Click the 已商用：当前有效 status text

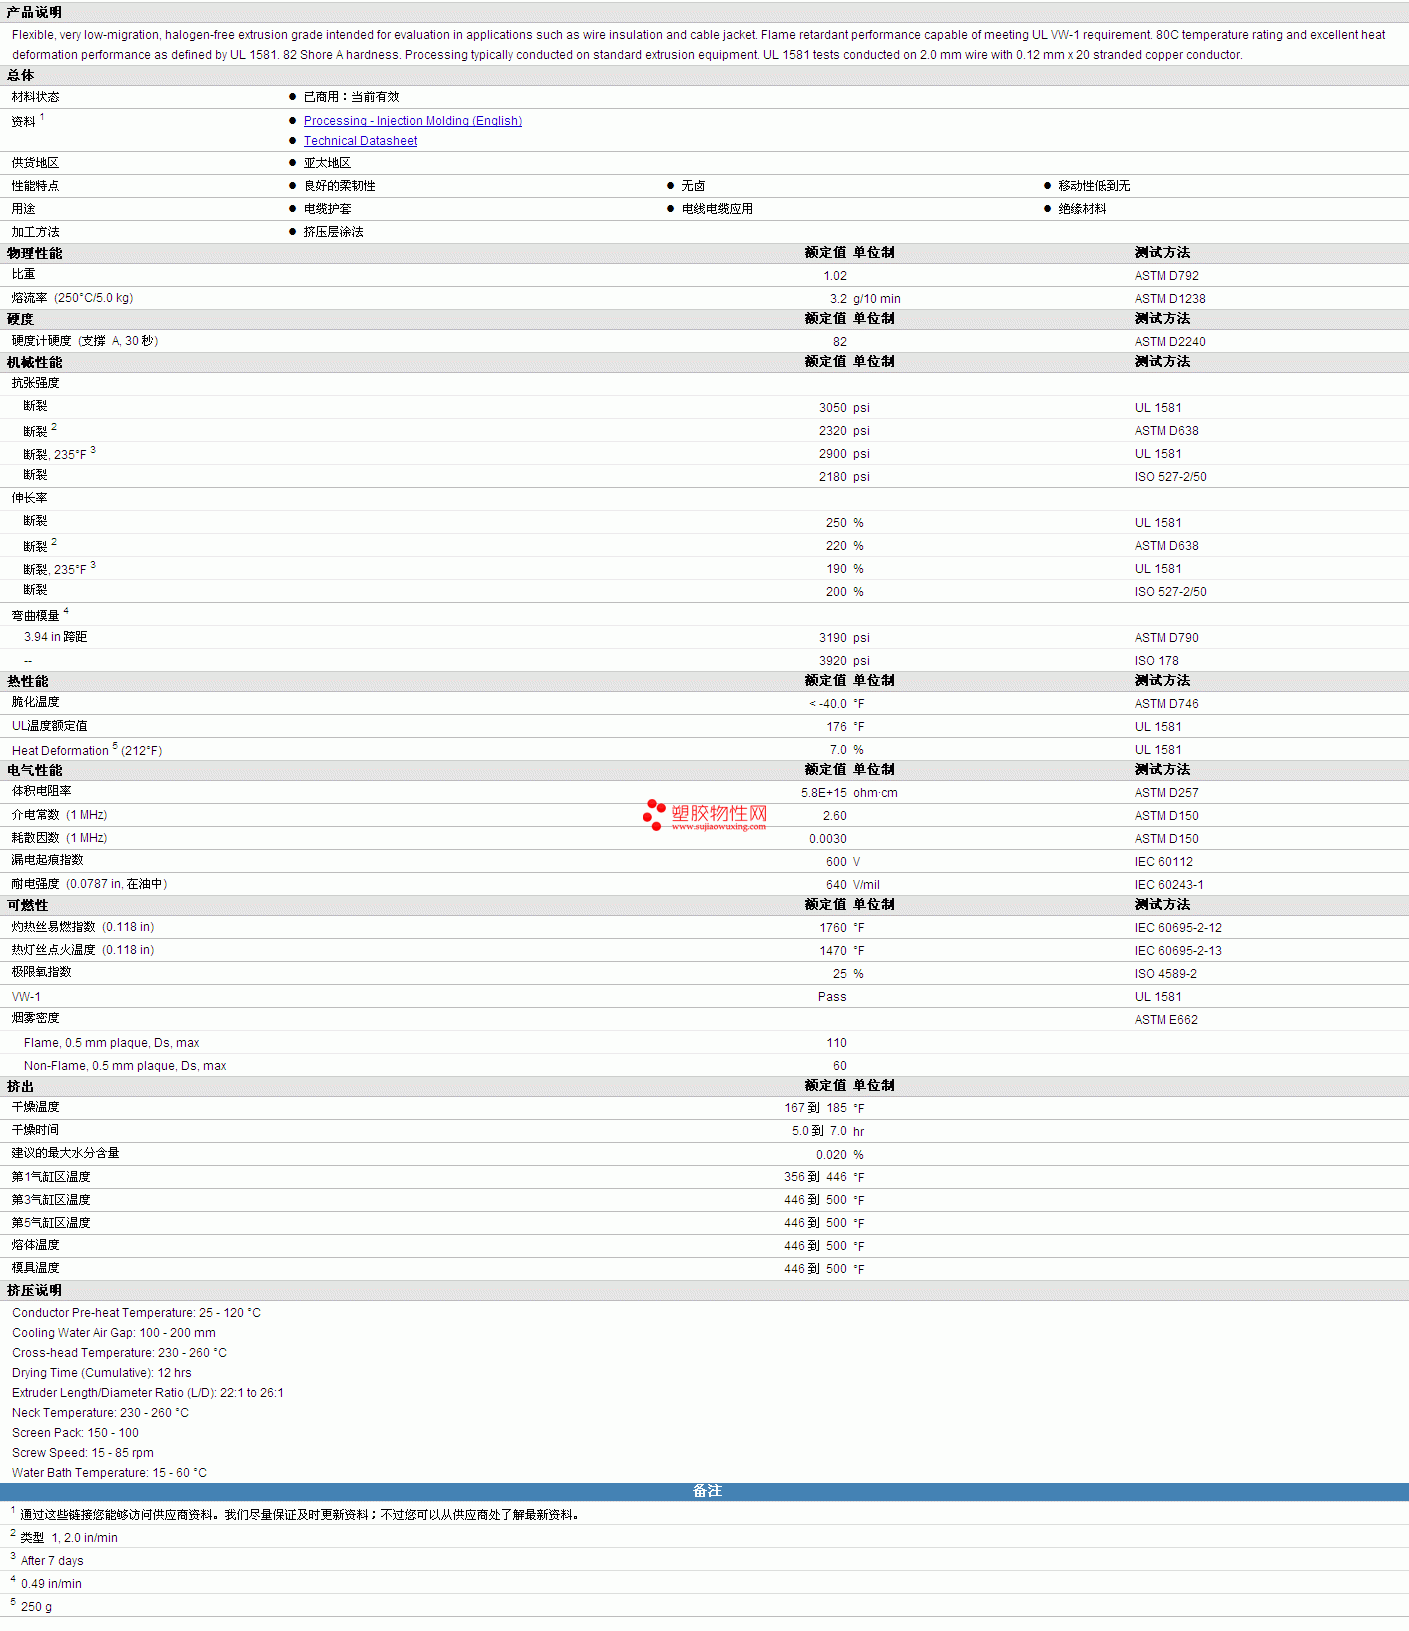pos(351,97)
